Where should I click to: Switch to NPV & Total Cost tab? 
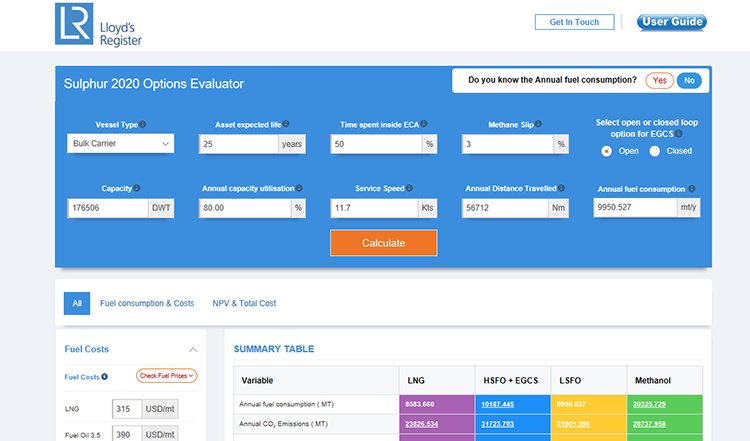244,303
